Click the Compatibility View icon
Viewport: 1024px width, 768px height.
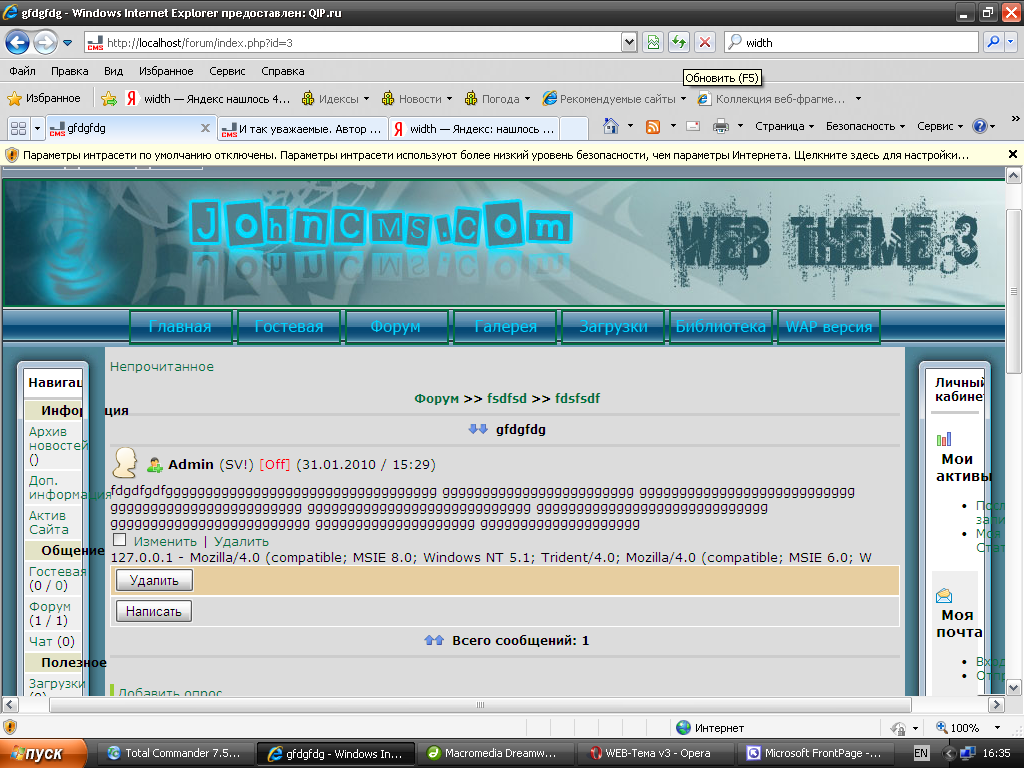pyautogui.click(x=653, y=43)
